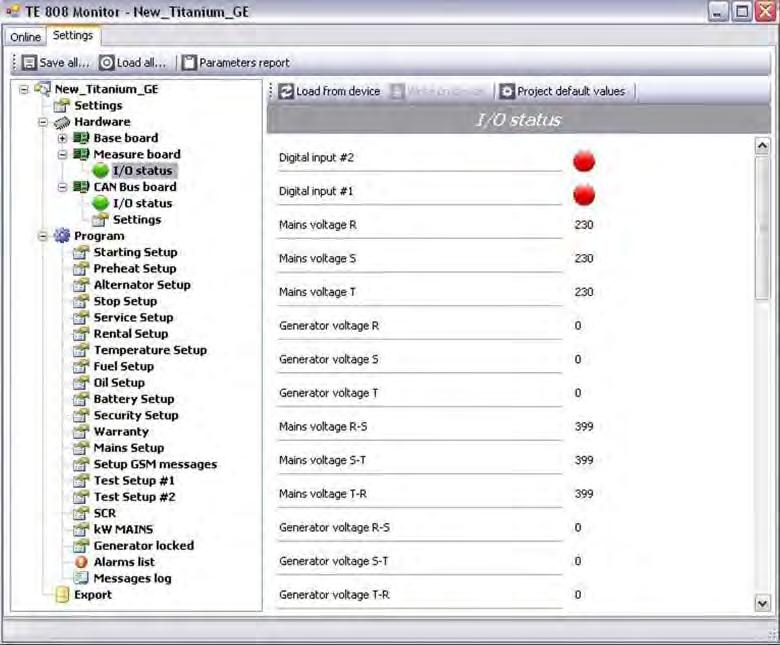Click the Mains voltage R value 230
The height and width of the screenshot is (645, 780).
click(x=584, y=225)
